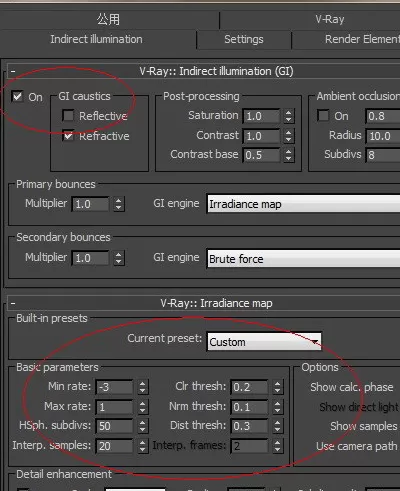The height and width of the screenshot is (491, 400).
Task: Adjust the Interp. frames spinner
Action: tap(277, 446)
